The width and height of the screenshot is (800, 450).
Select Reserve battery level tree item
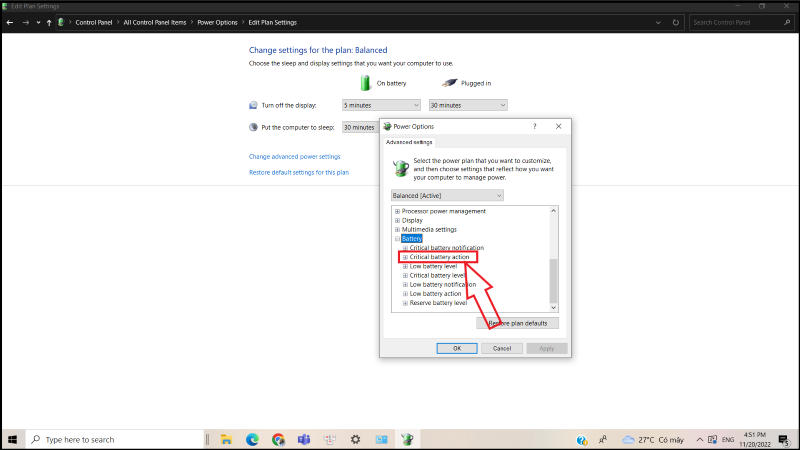(438, 303)
